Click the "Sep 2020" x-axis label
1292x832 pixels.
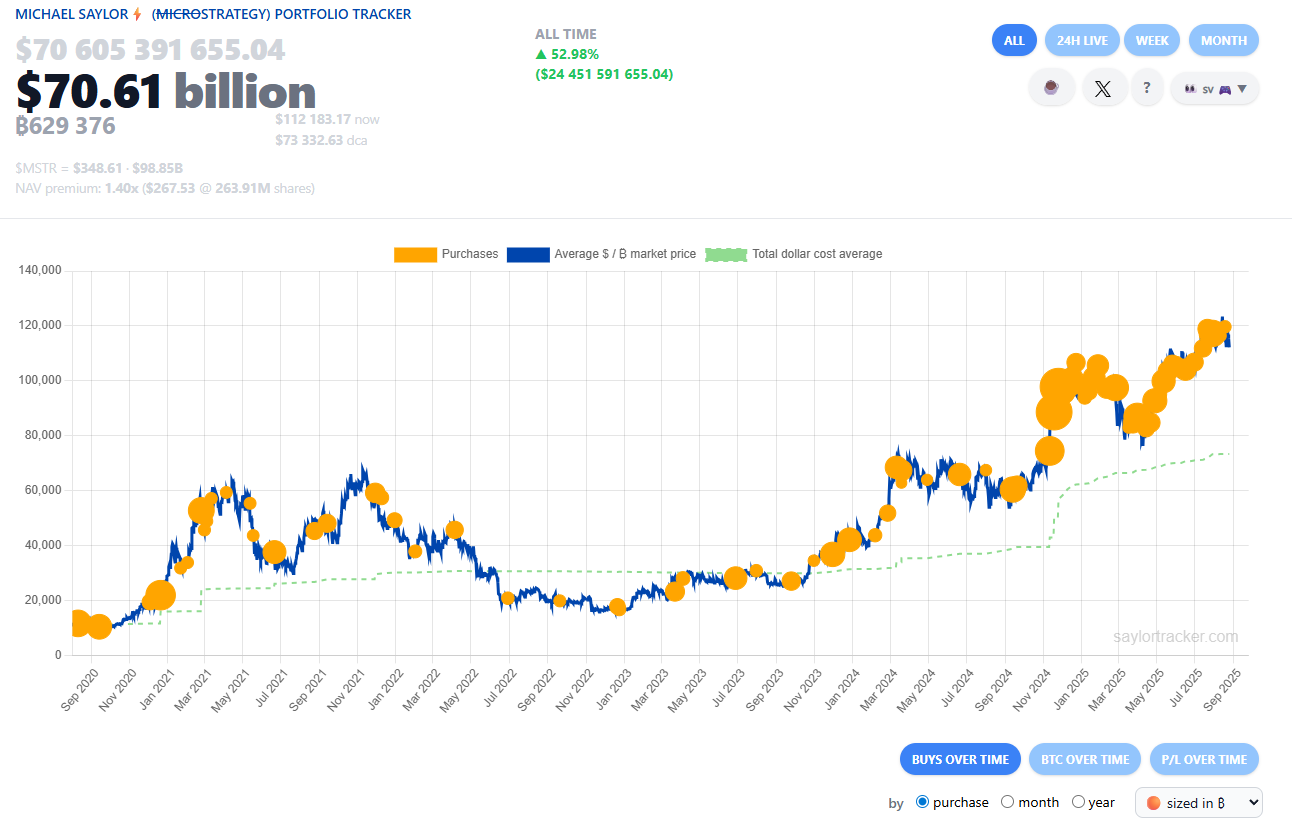pyautogui.click(x=78, y=689)
